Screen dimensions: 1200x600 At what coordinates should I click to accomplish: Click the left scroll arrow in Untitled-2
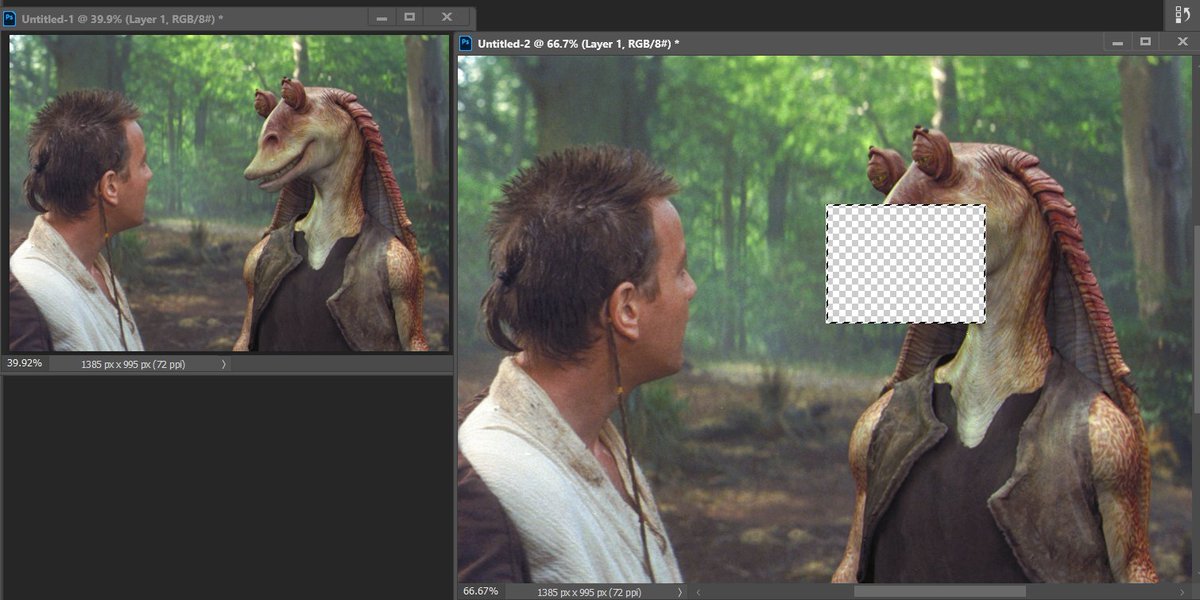click(x=698, y=592)
